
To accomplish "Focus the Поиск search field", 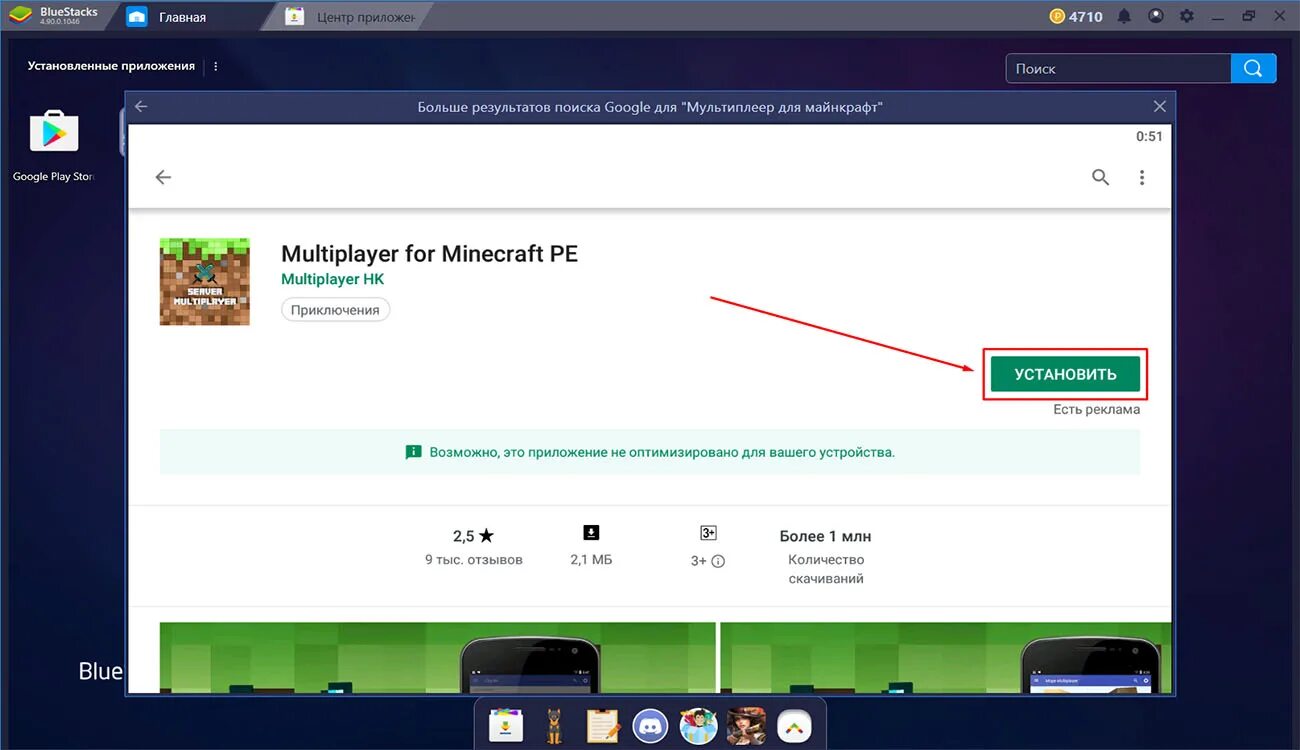I will (1118, 68).
